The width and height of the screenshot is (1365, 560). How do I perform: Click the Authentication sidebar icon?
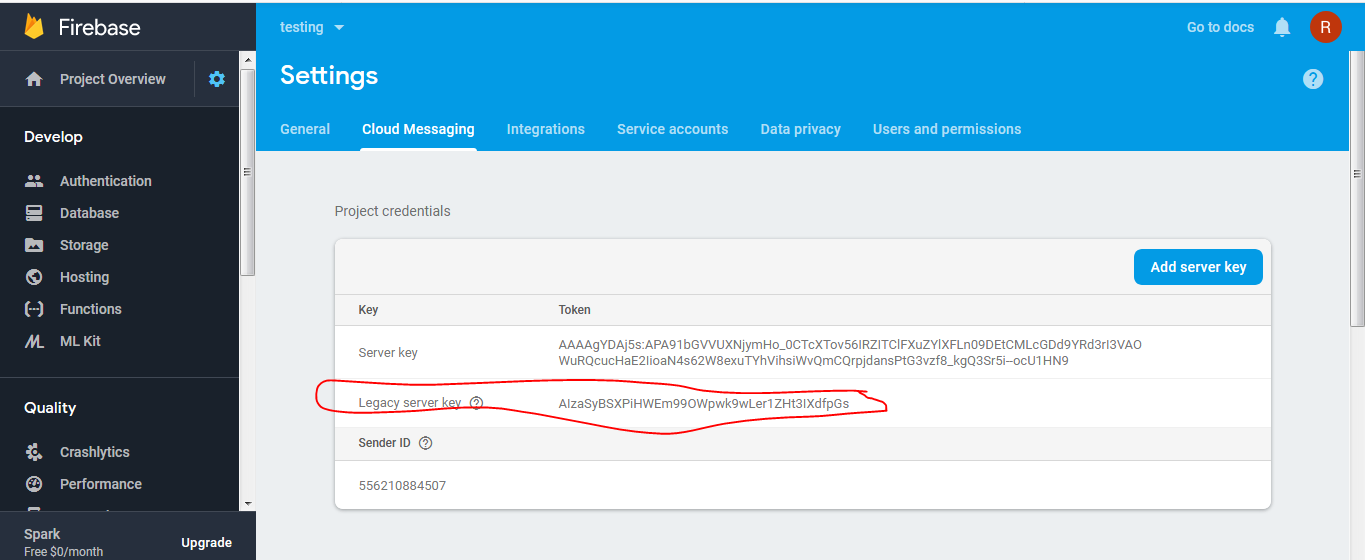[34, 181]
